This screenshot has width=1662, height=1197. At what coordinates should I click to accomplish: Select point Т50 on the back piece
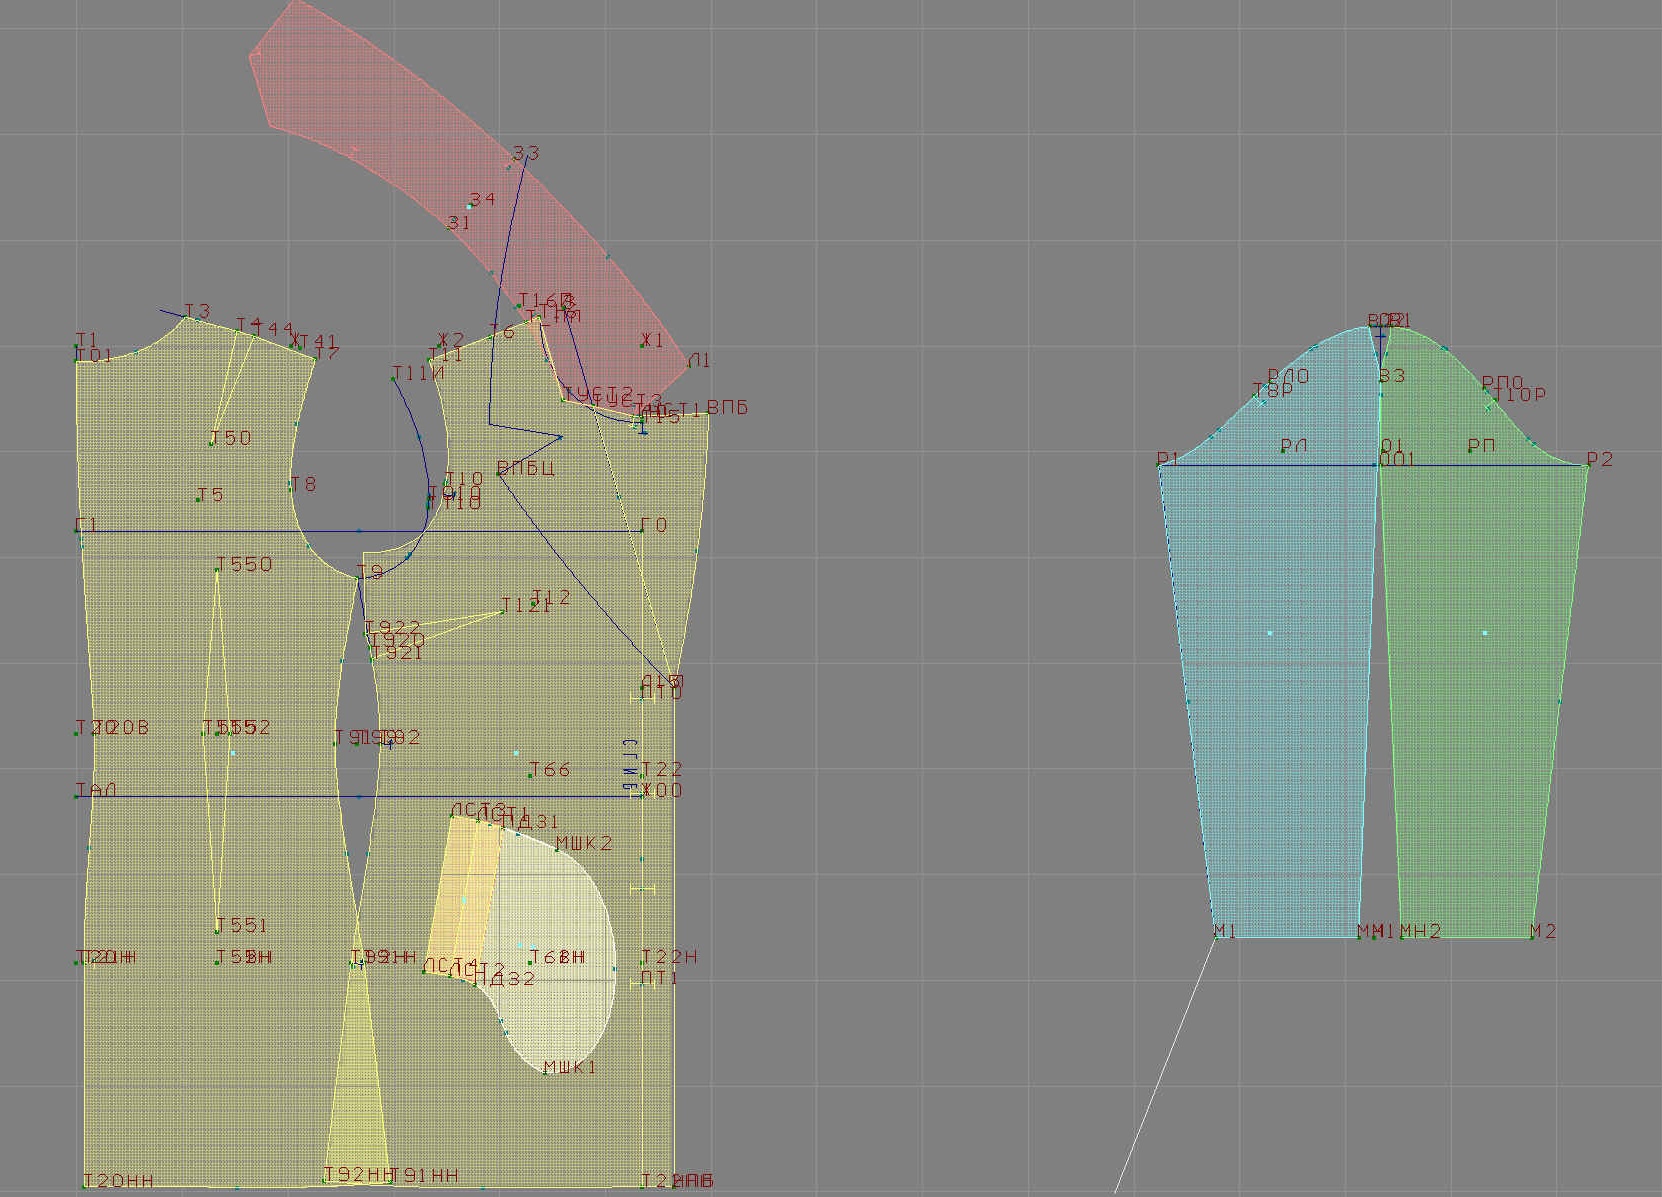tap(212, 443)
